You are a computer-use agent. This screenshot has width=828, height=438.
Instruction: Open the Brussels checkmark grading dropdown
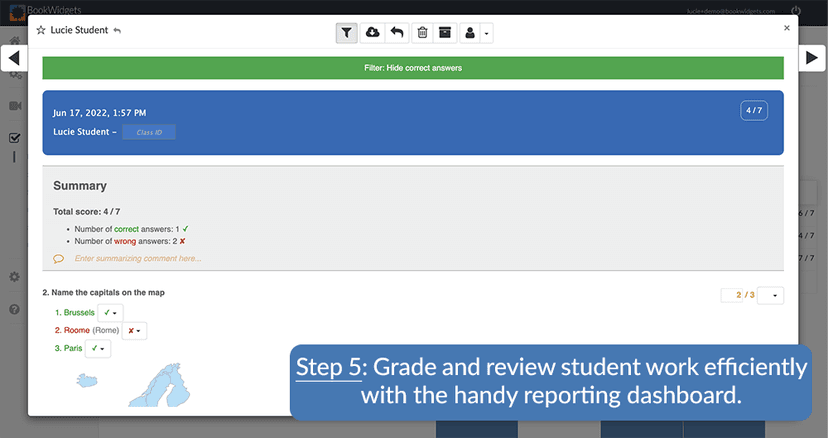111,313
